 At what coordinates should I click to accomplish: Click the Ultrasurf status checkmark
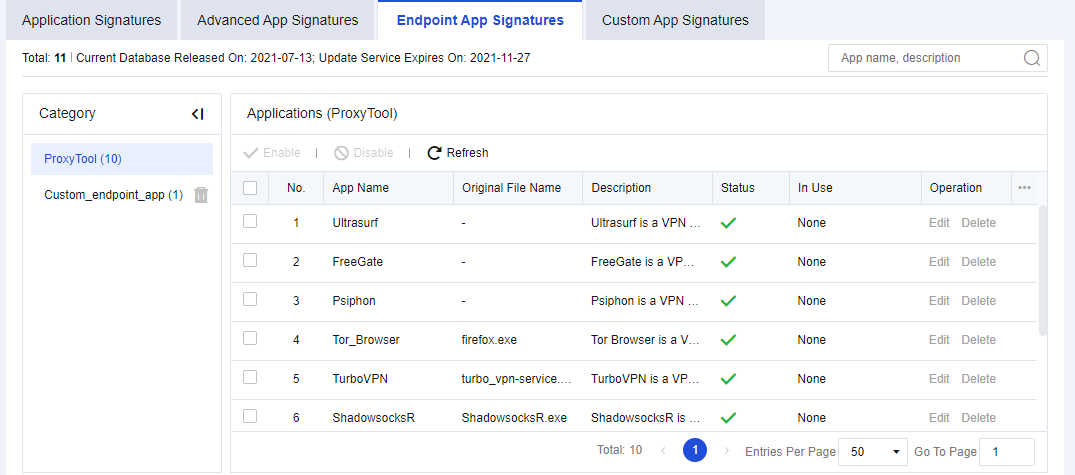[x=728, y=223]
